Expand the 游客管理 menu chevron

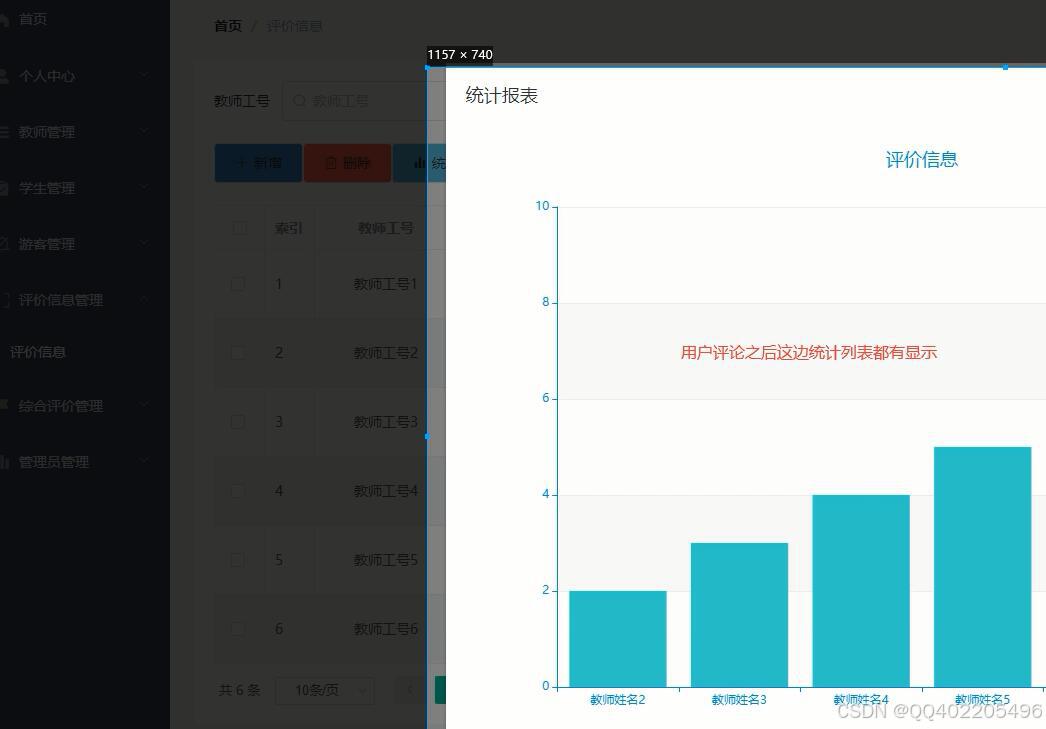pyautogui.click(x=143, y=243)
